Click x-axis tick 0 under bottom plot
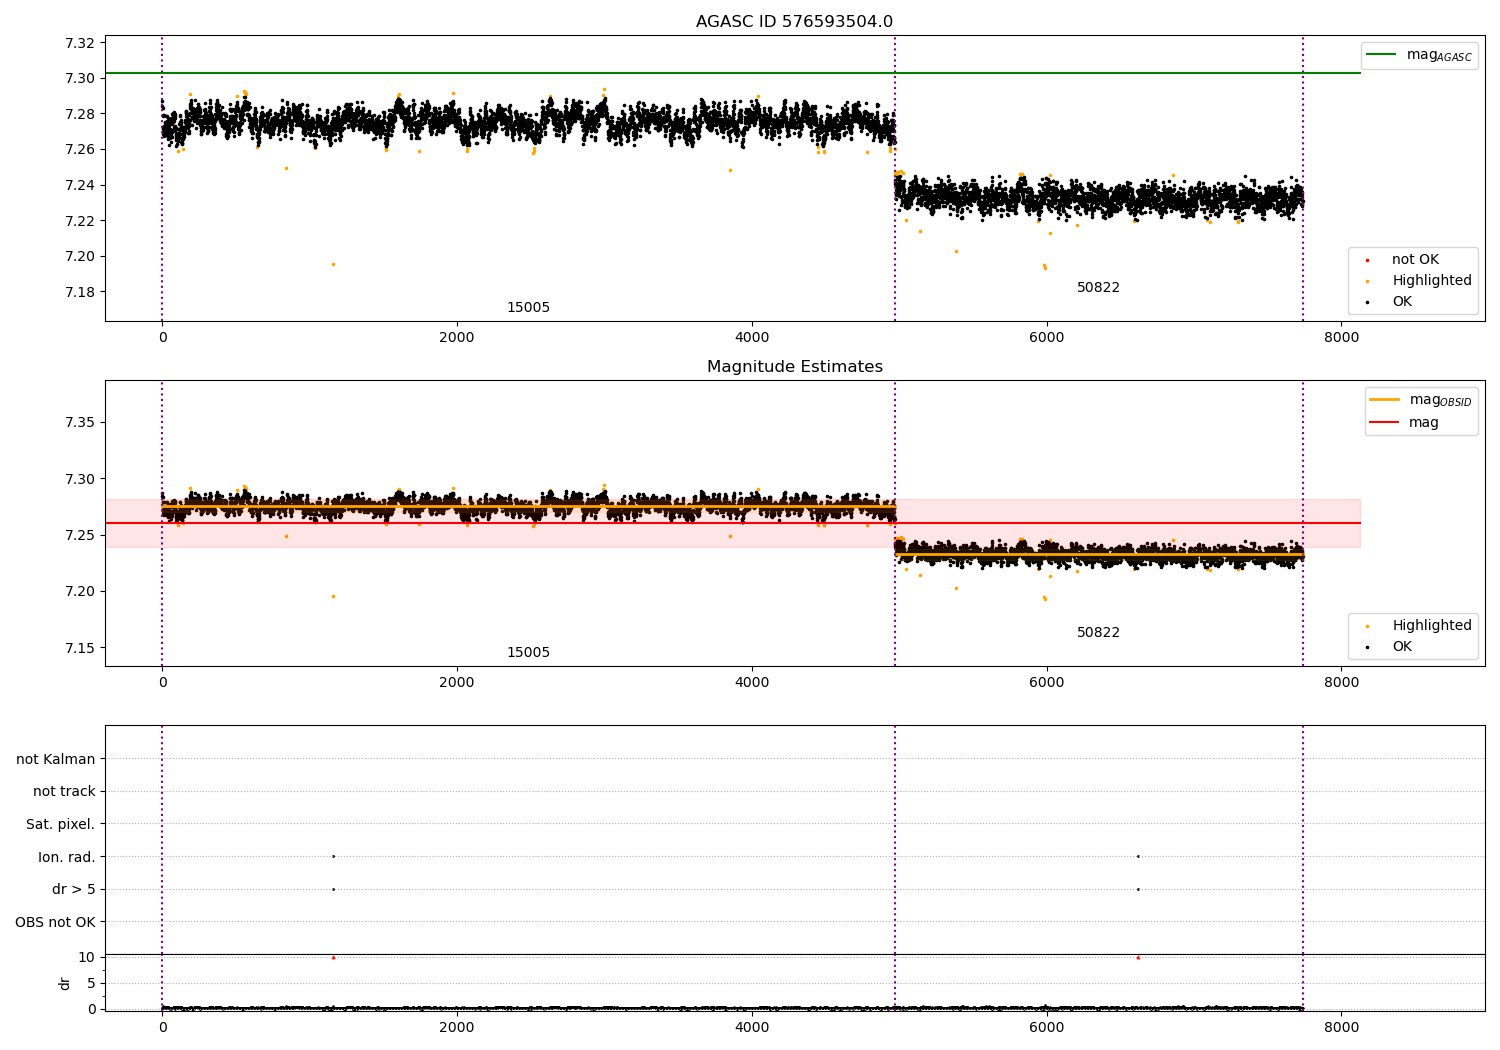 coord(162,1027)
